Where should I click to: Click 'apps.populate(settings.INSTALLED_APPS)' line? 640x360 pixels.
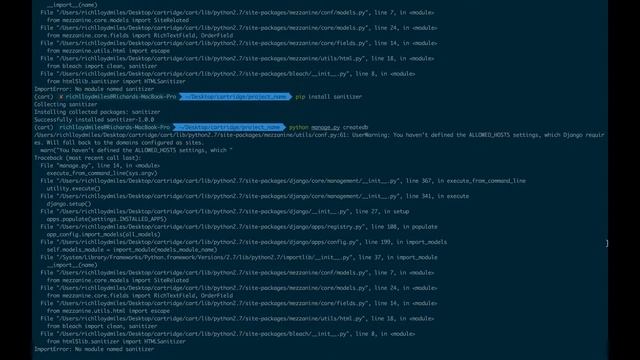pyautogui.click(x=107, y=219)
